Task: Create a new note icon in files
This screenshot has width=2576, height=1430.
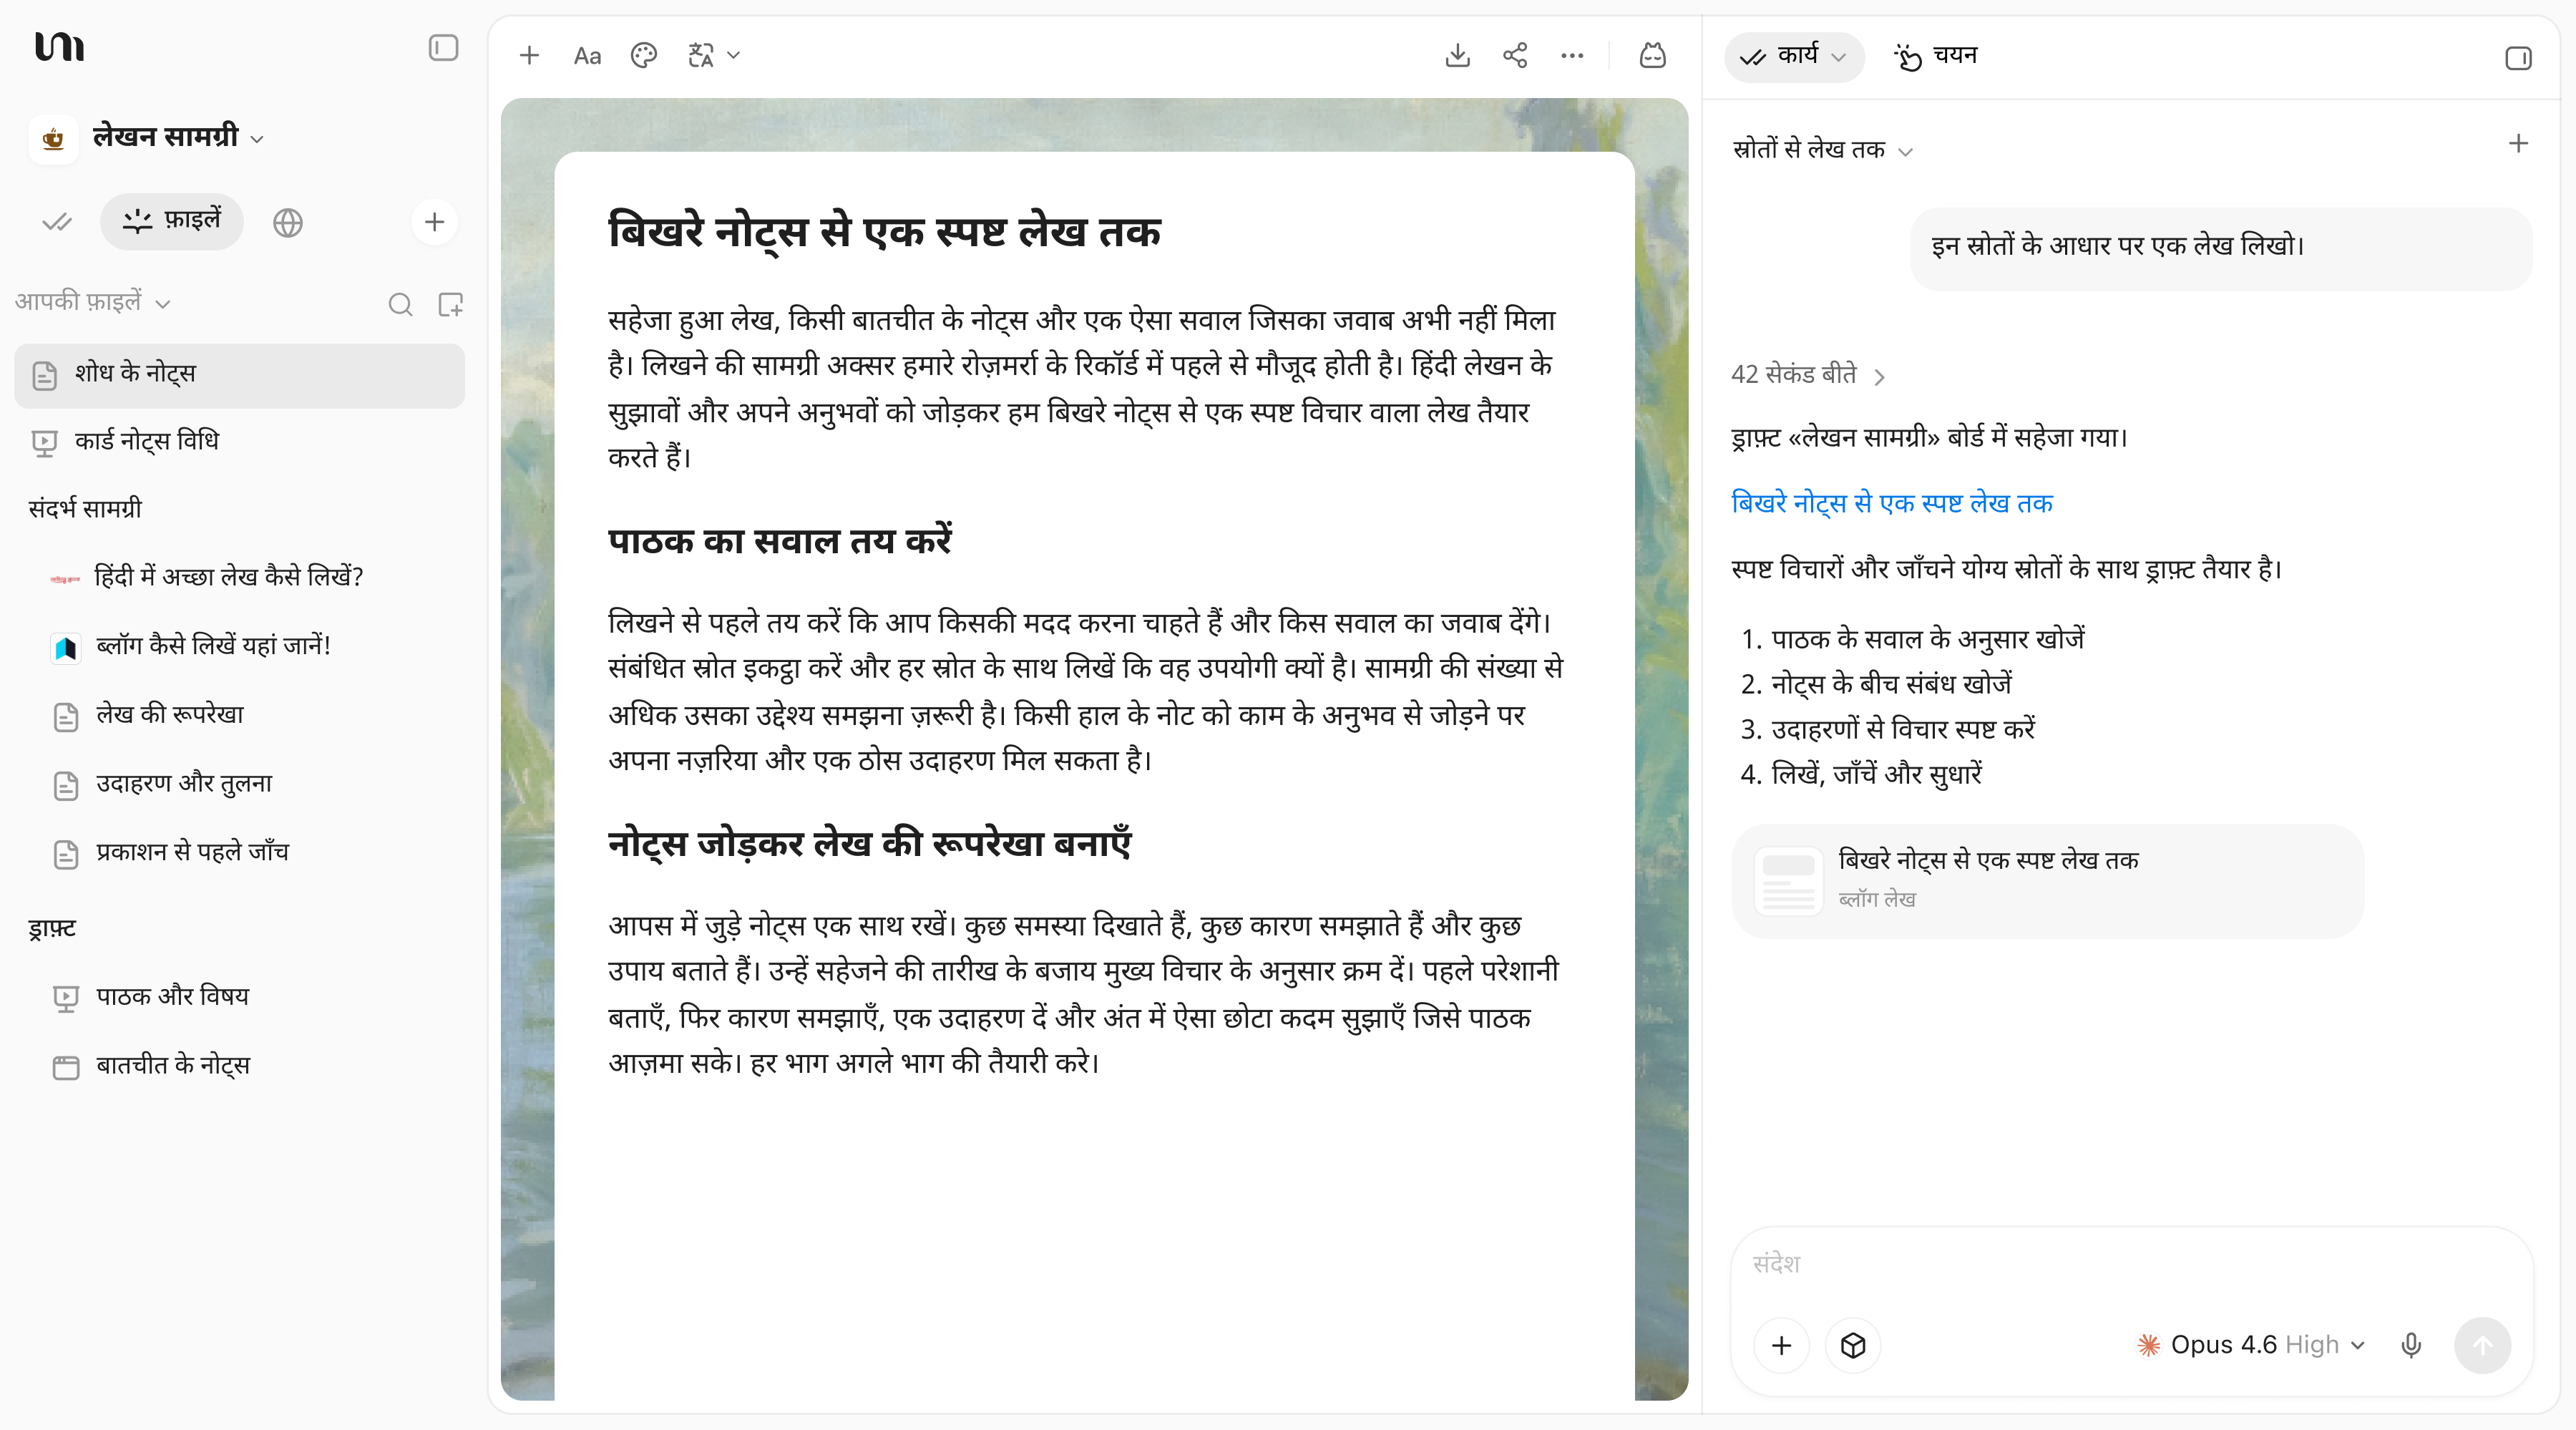Action: 451,304
